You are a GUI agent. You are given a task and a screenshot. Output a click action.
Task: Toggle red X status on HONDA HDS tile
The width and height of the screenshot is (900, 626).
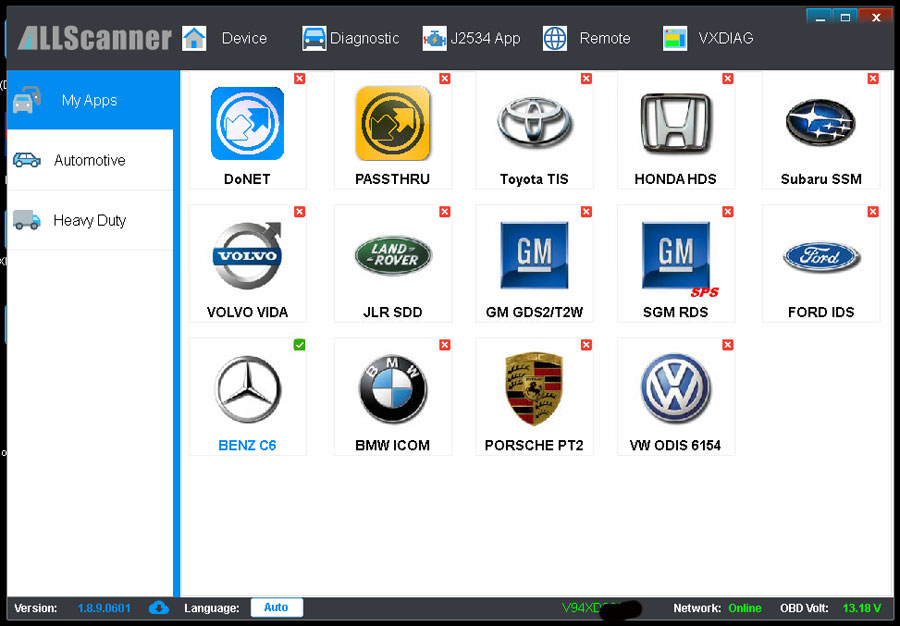tap(728, 79)
